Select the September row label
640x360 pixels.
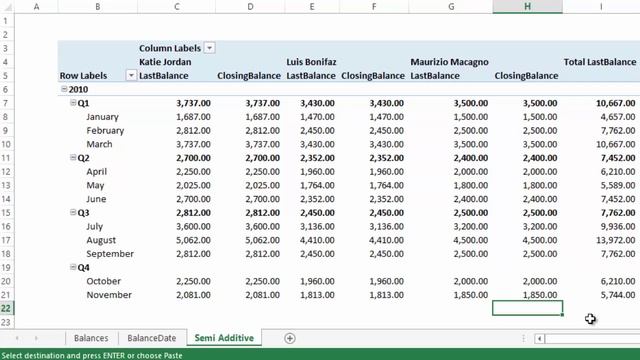click(x=110, y=253)
